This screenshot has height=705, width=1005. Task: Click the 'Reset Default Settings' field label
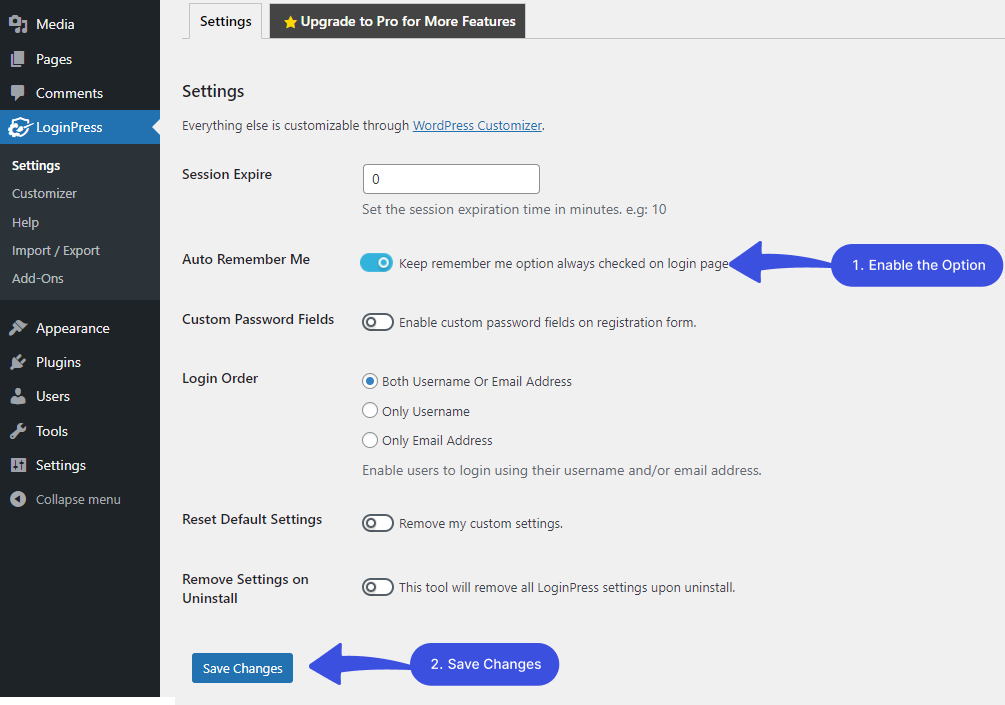click(x=252, y=519)
